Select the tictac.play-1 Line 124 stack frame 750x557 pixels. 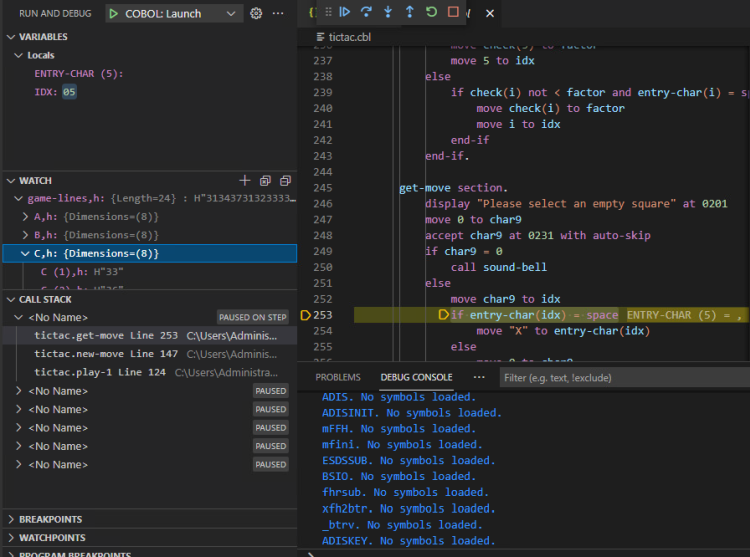pyautogui.click(x=88, y=372)
